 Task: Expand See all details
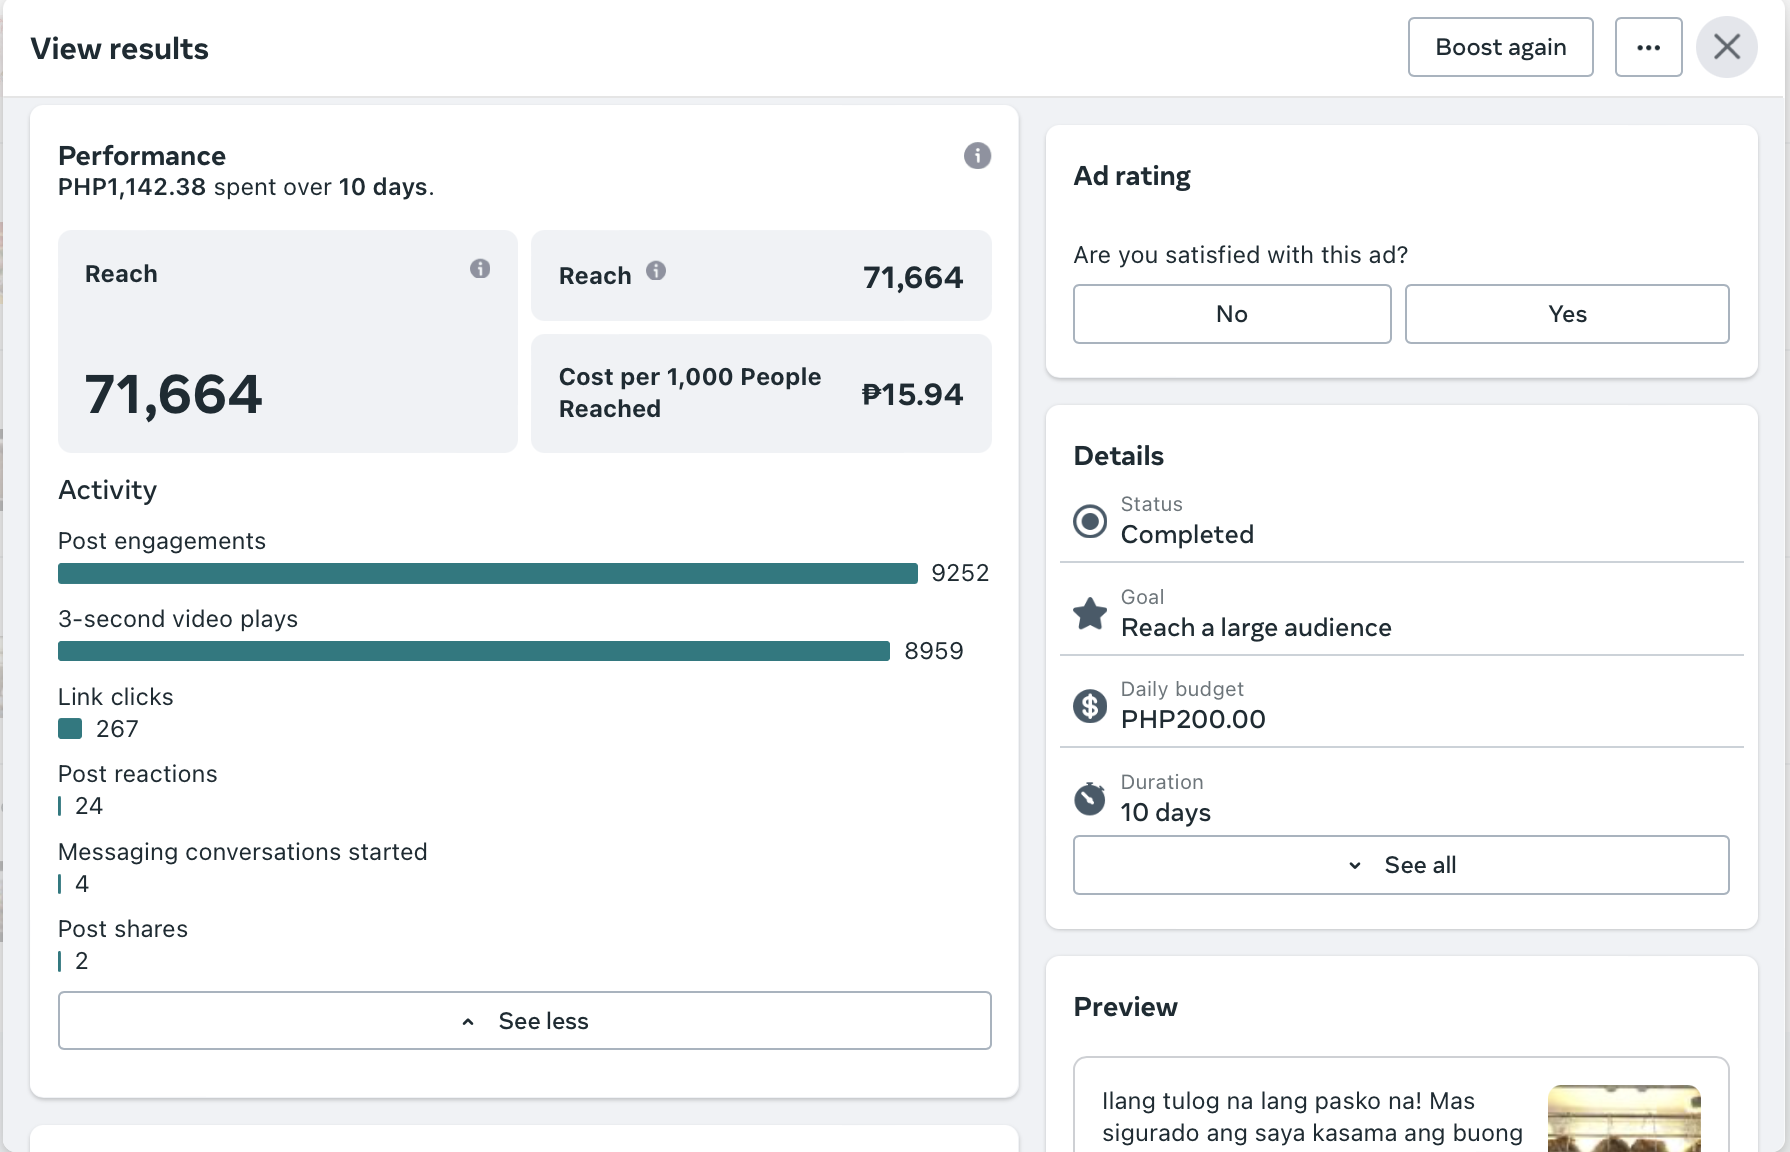pos(1400,865)
